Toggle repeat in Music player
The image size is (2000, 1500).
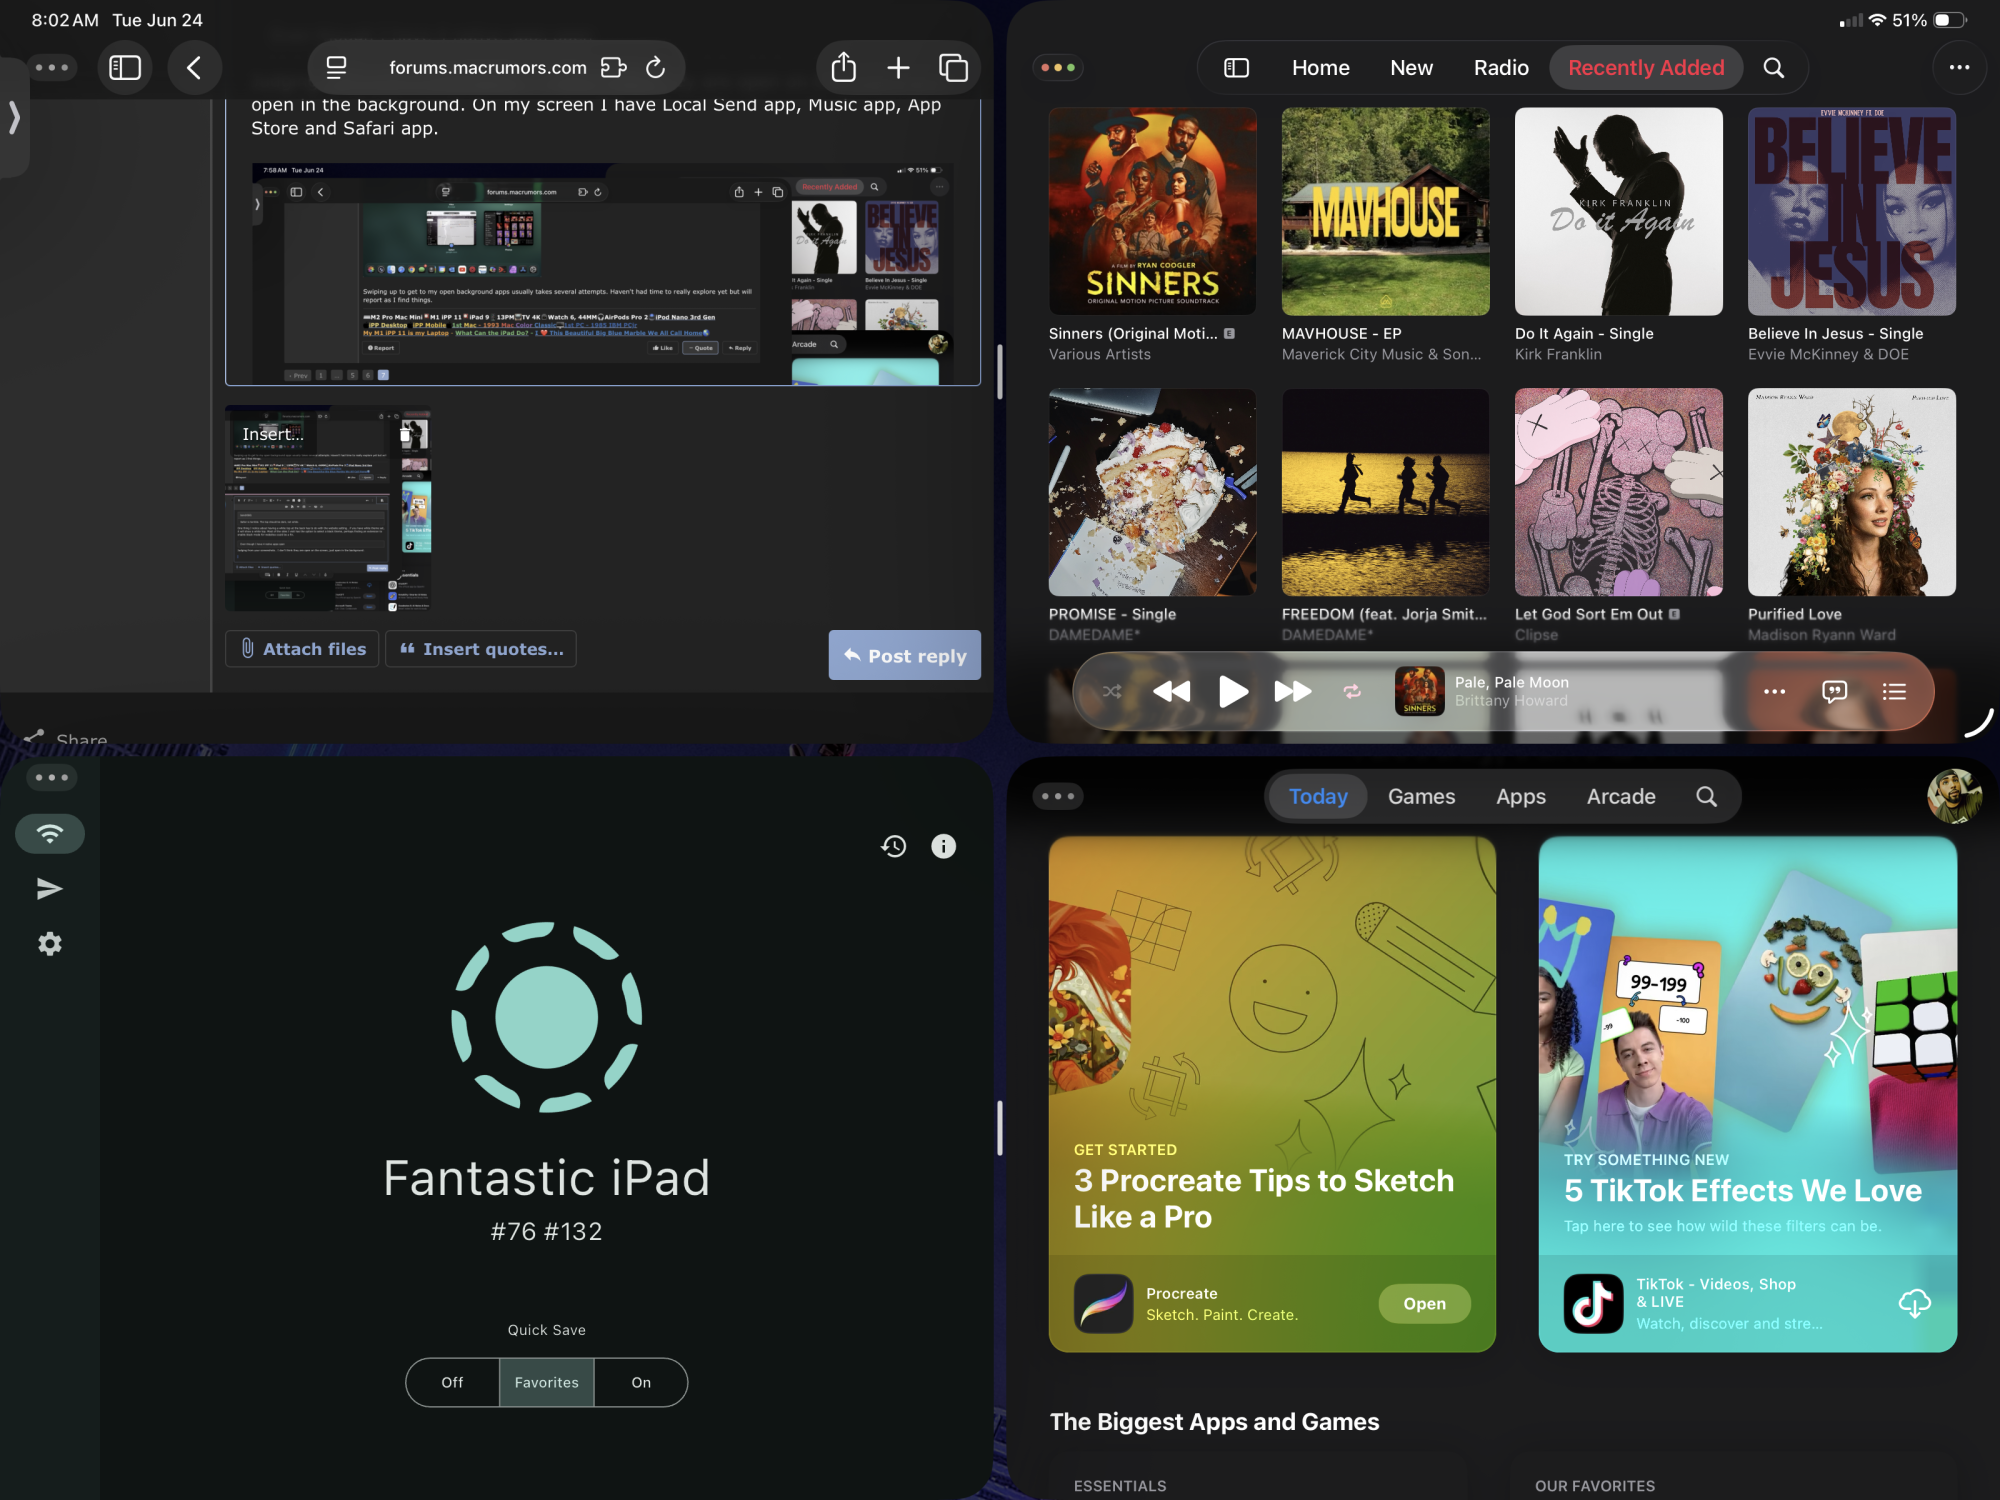tap(1352, 691)
